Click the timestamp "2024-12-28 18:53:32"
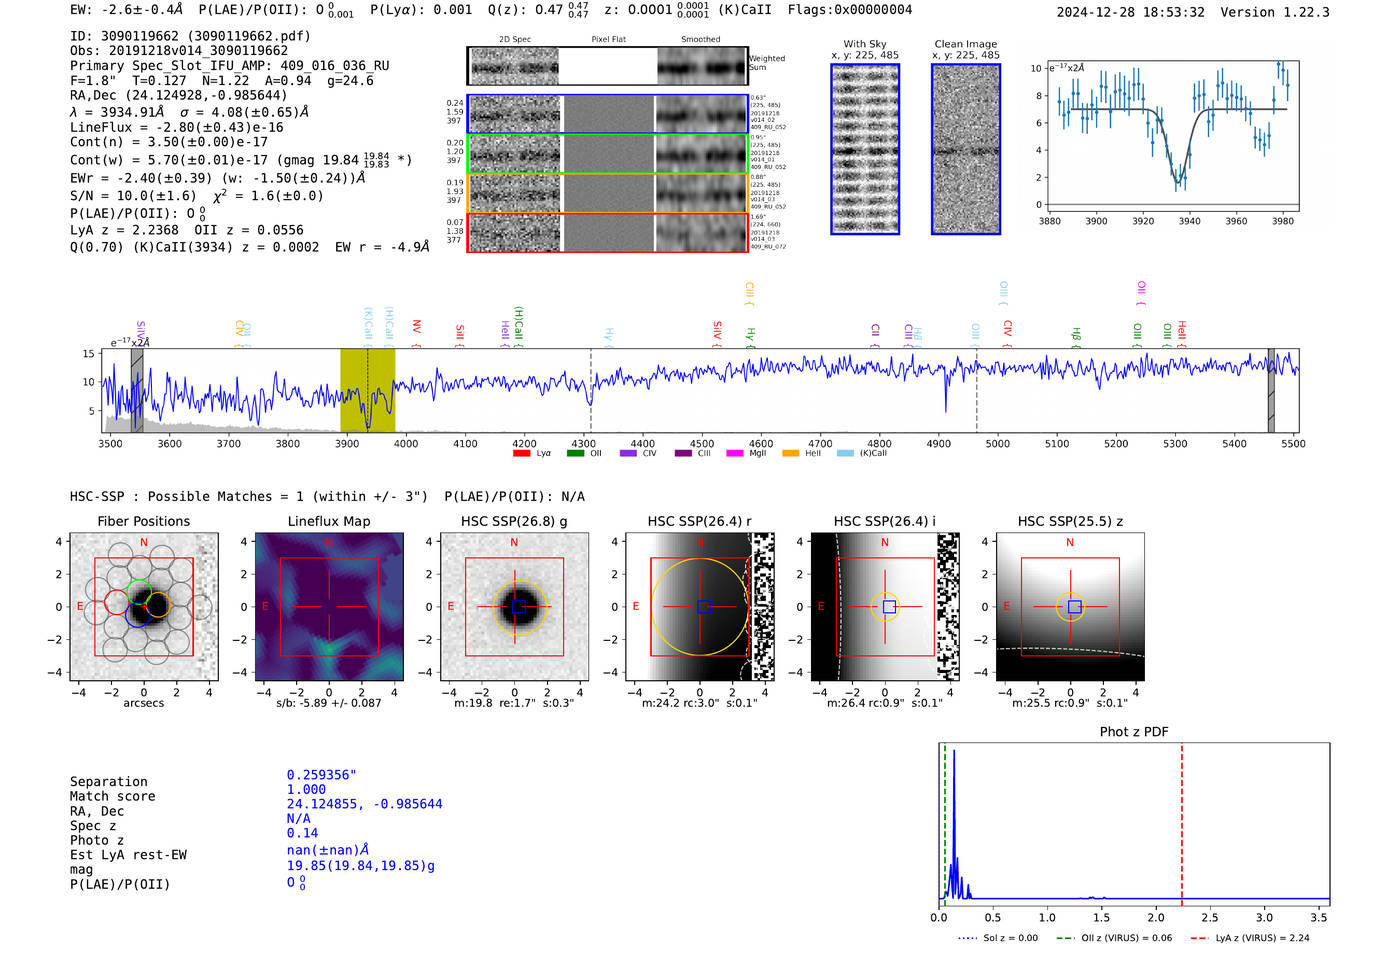 tap(1131, 12)
